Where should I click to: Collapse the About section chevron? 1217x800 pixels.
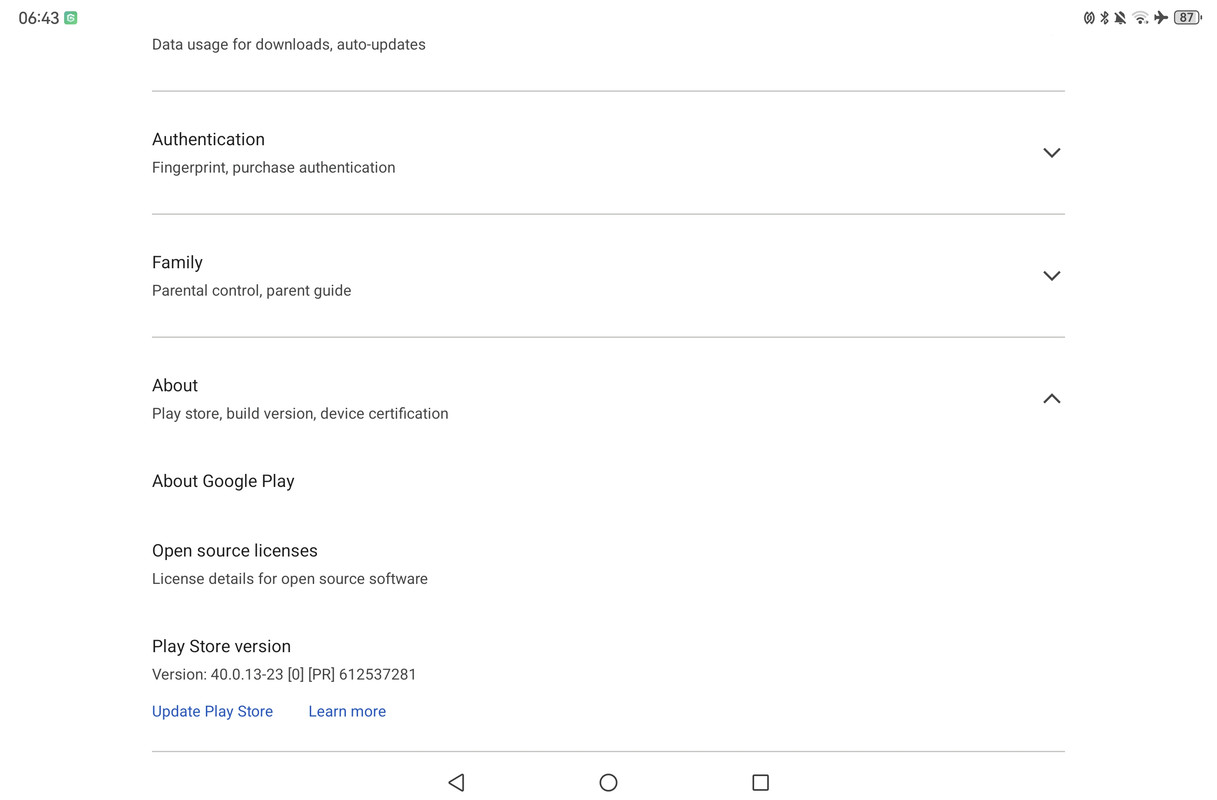point(1051,398)
